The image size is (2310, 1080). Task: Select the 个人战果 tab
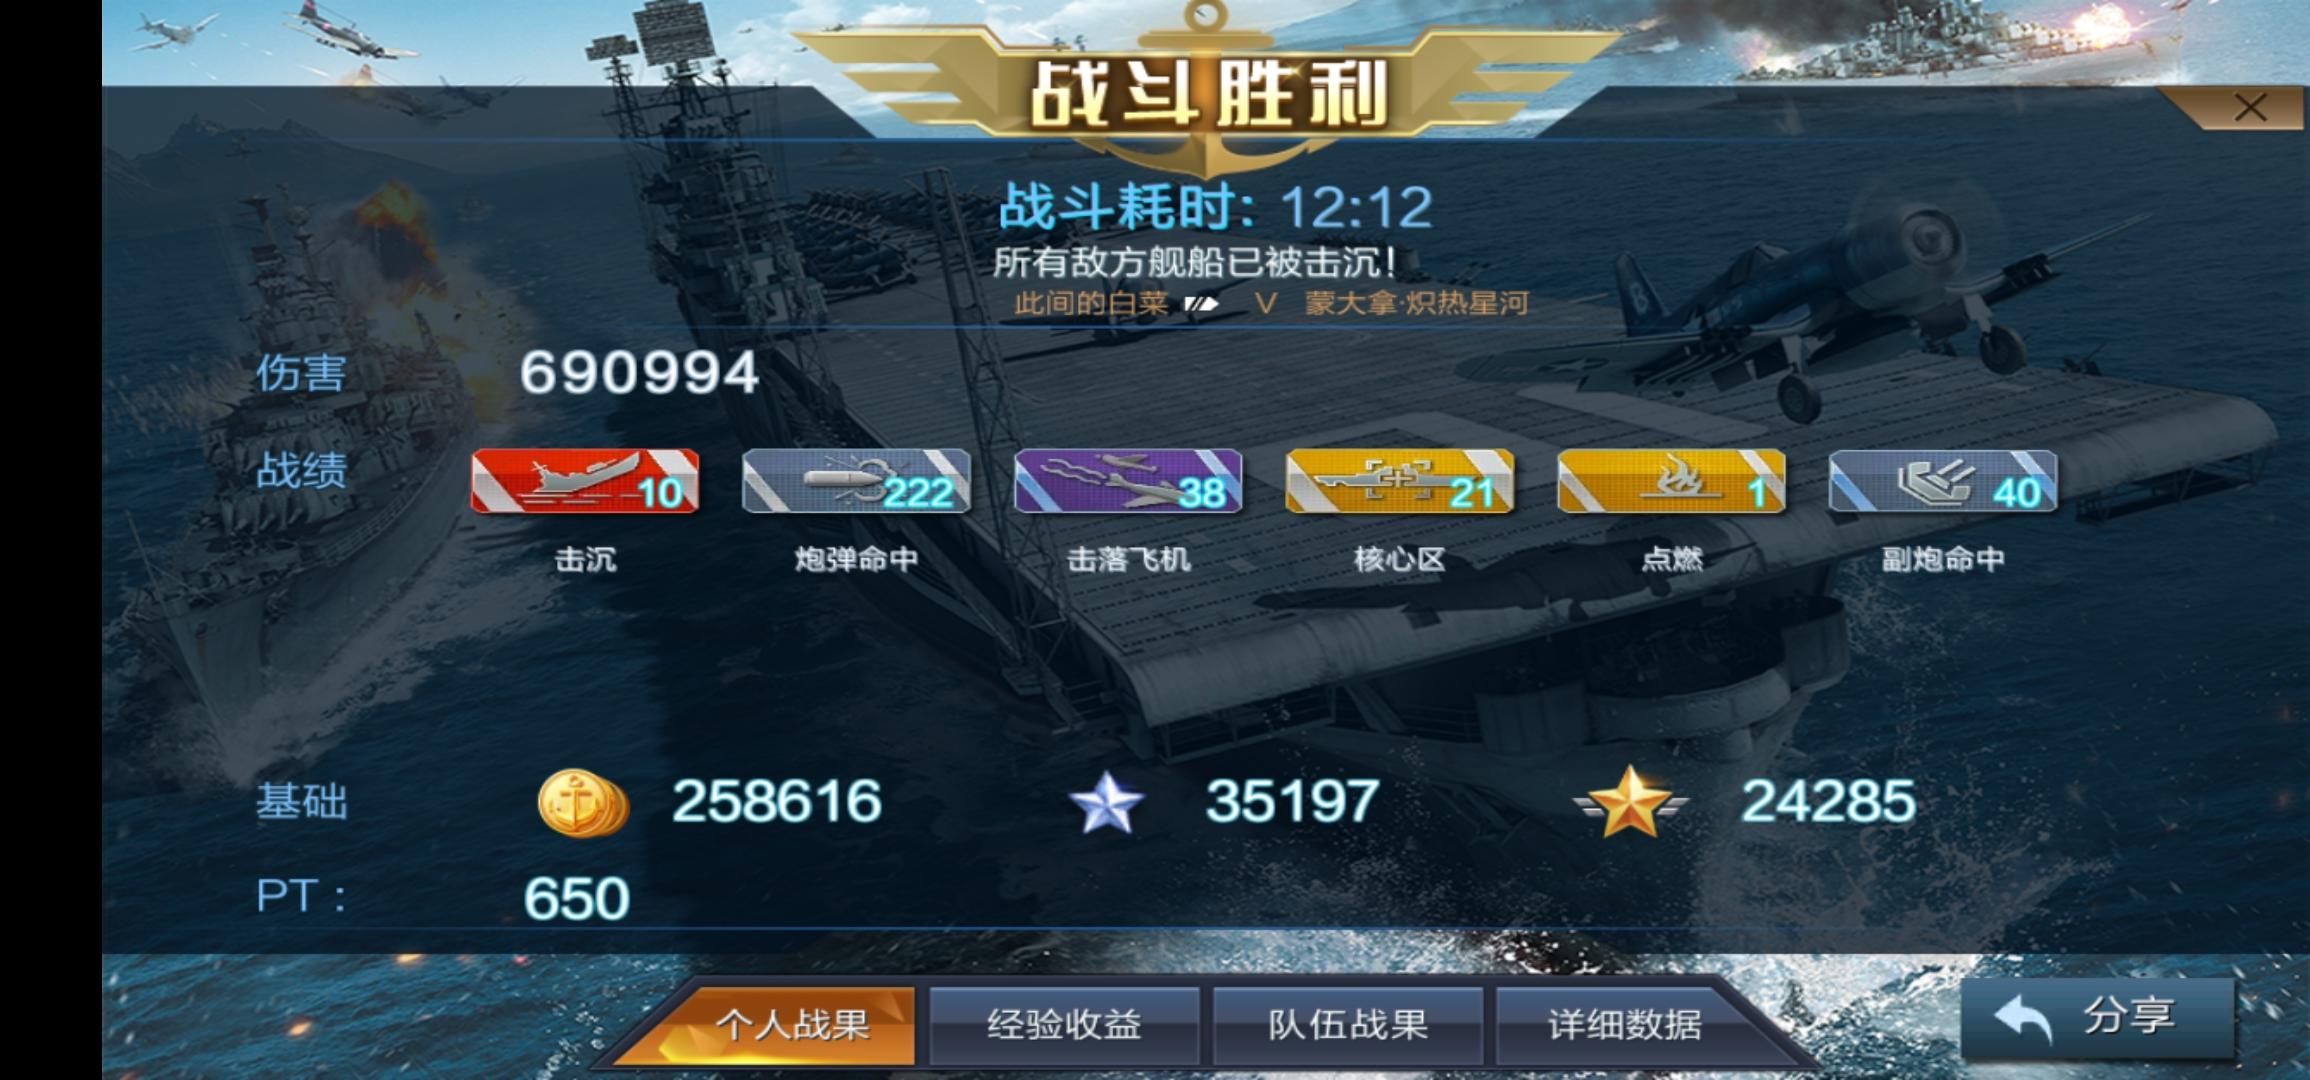click(x=790, y=1024)
